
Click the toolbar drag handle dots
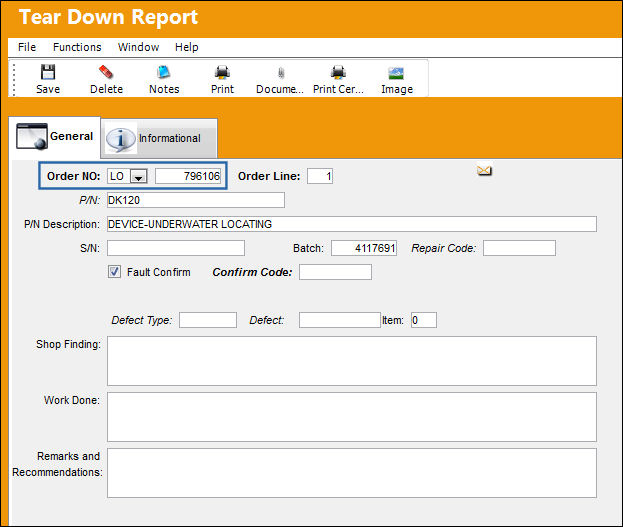(x=14, y=79)
